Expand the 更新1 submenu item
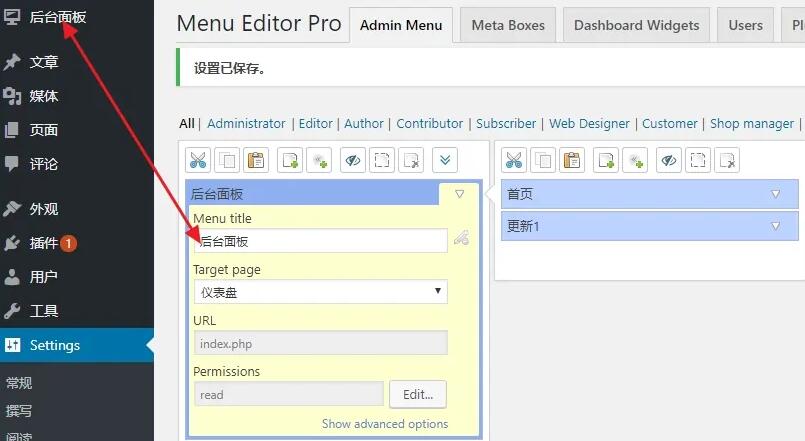 [775, 226]
